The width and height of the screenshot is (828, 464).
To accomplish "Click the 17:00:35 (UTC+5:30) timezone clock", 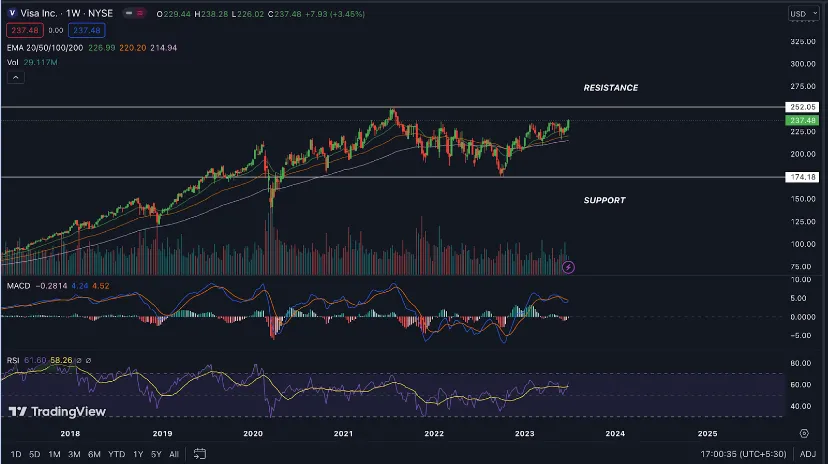I will tap(744, 454).
